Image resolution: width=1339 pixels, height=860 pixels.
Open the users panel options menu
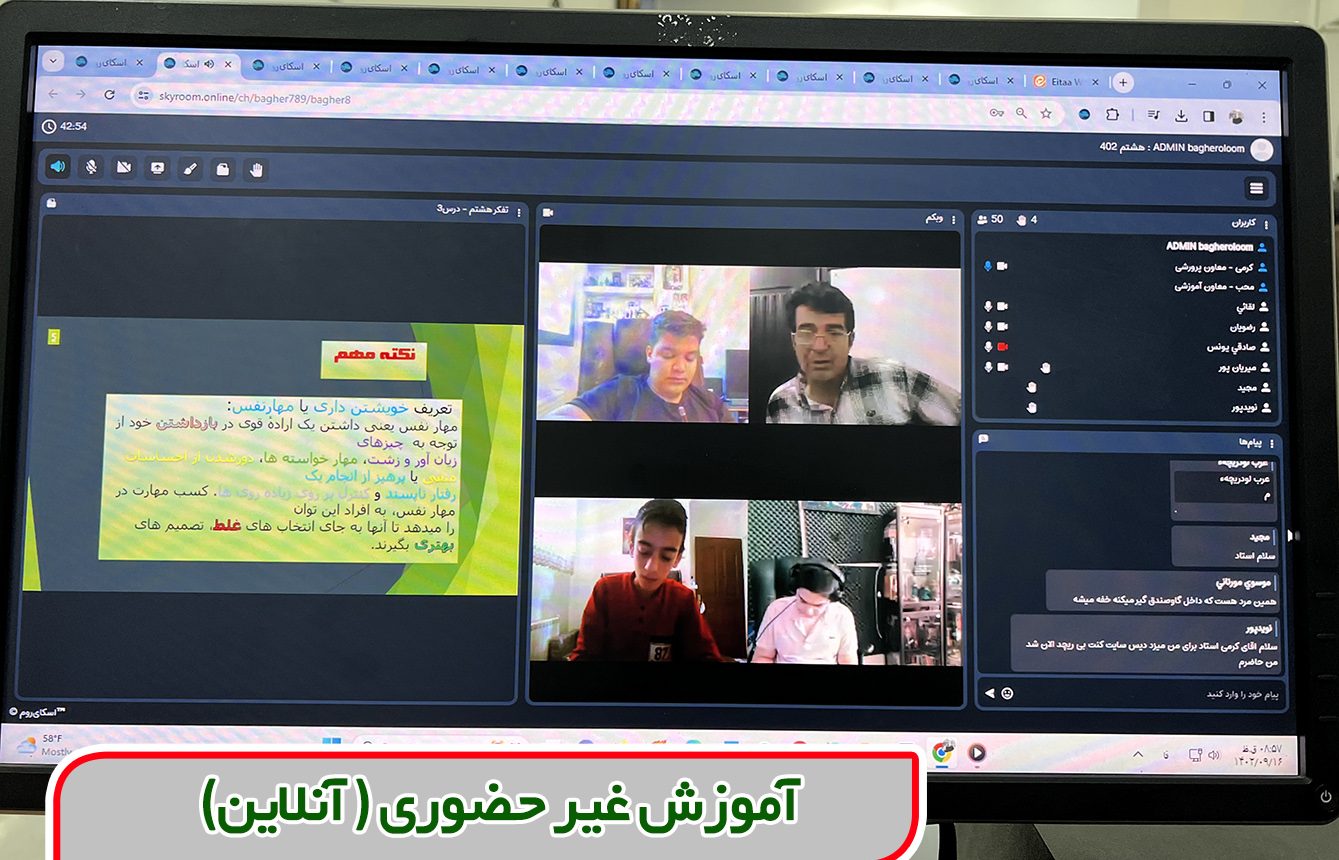point(1267,225)
